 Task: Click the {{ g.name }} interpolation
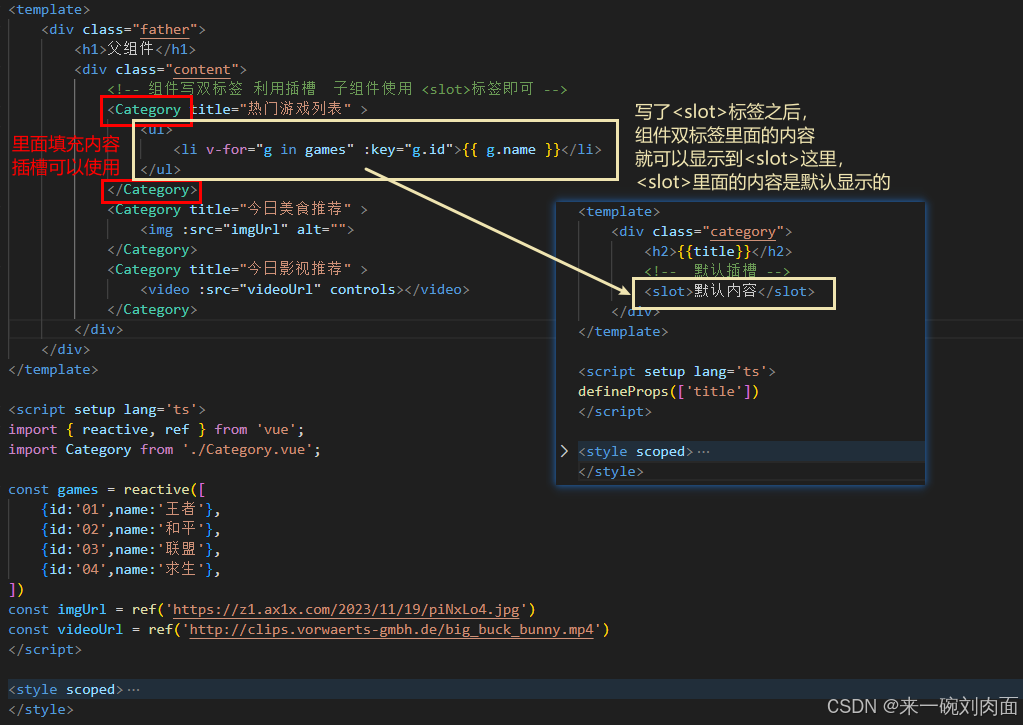point(512,149)
